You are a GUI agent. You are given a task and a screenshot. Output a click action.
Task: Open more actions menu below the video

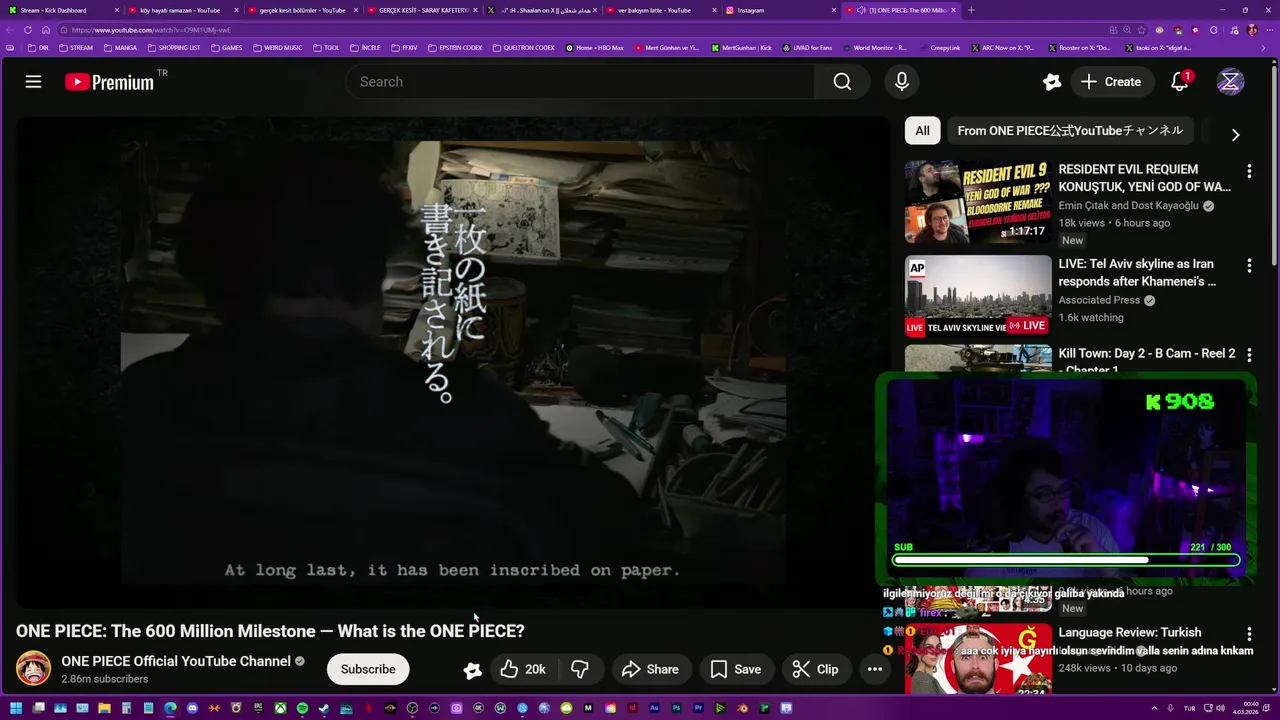[874, 669]
